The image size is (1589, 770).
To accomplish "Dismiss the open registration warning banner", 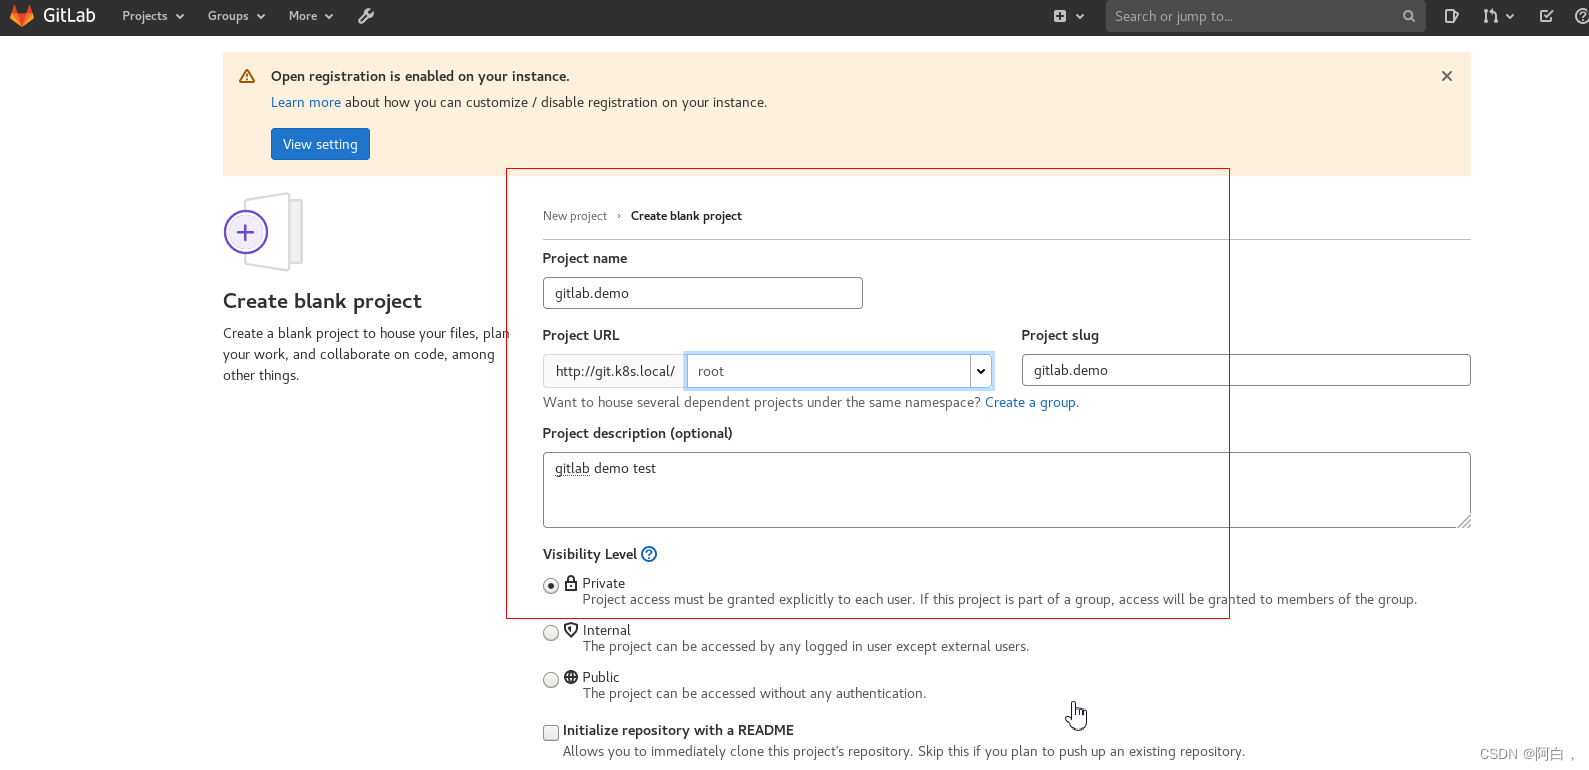I will click(1447, 76).
